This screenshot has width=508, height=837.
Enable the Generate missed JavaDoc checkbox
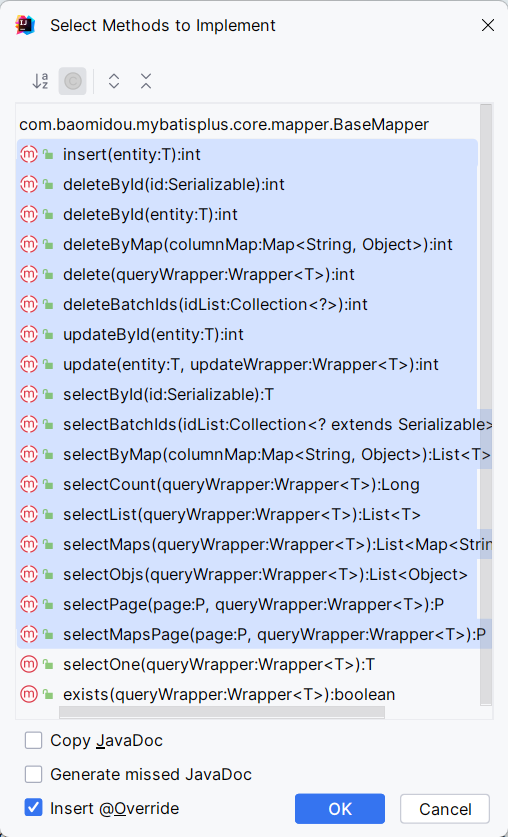(x=33, y=774)
